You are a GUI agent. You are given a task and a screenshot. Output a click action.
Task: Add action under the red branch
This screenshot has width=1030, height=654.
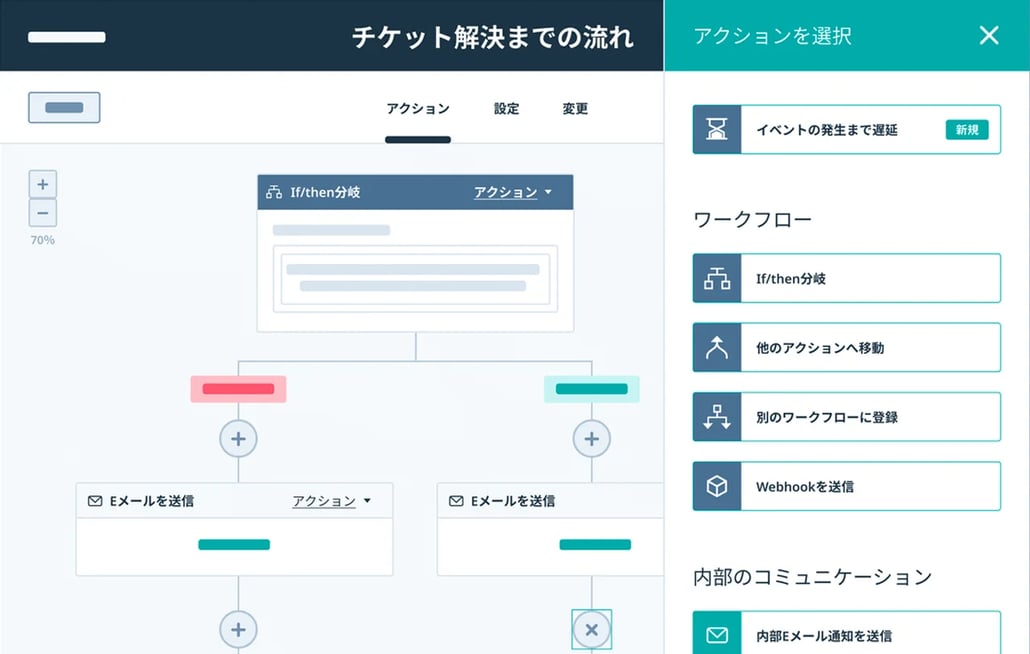click(x=238, y=438)
